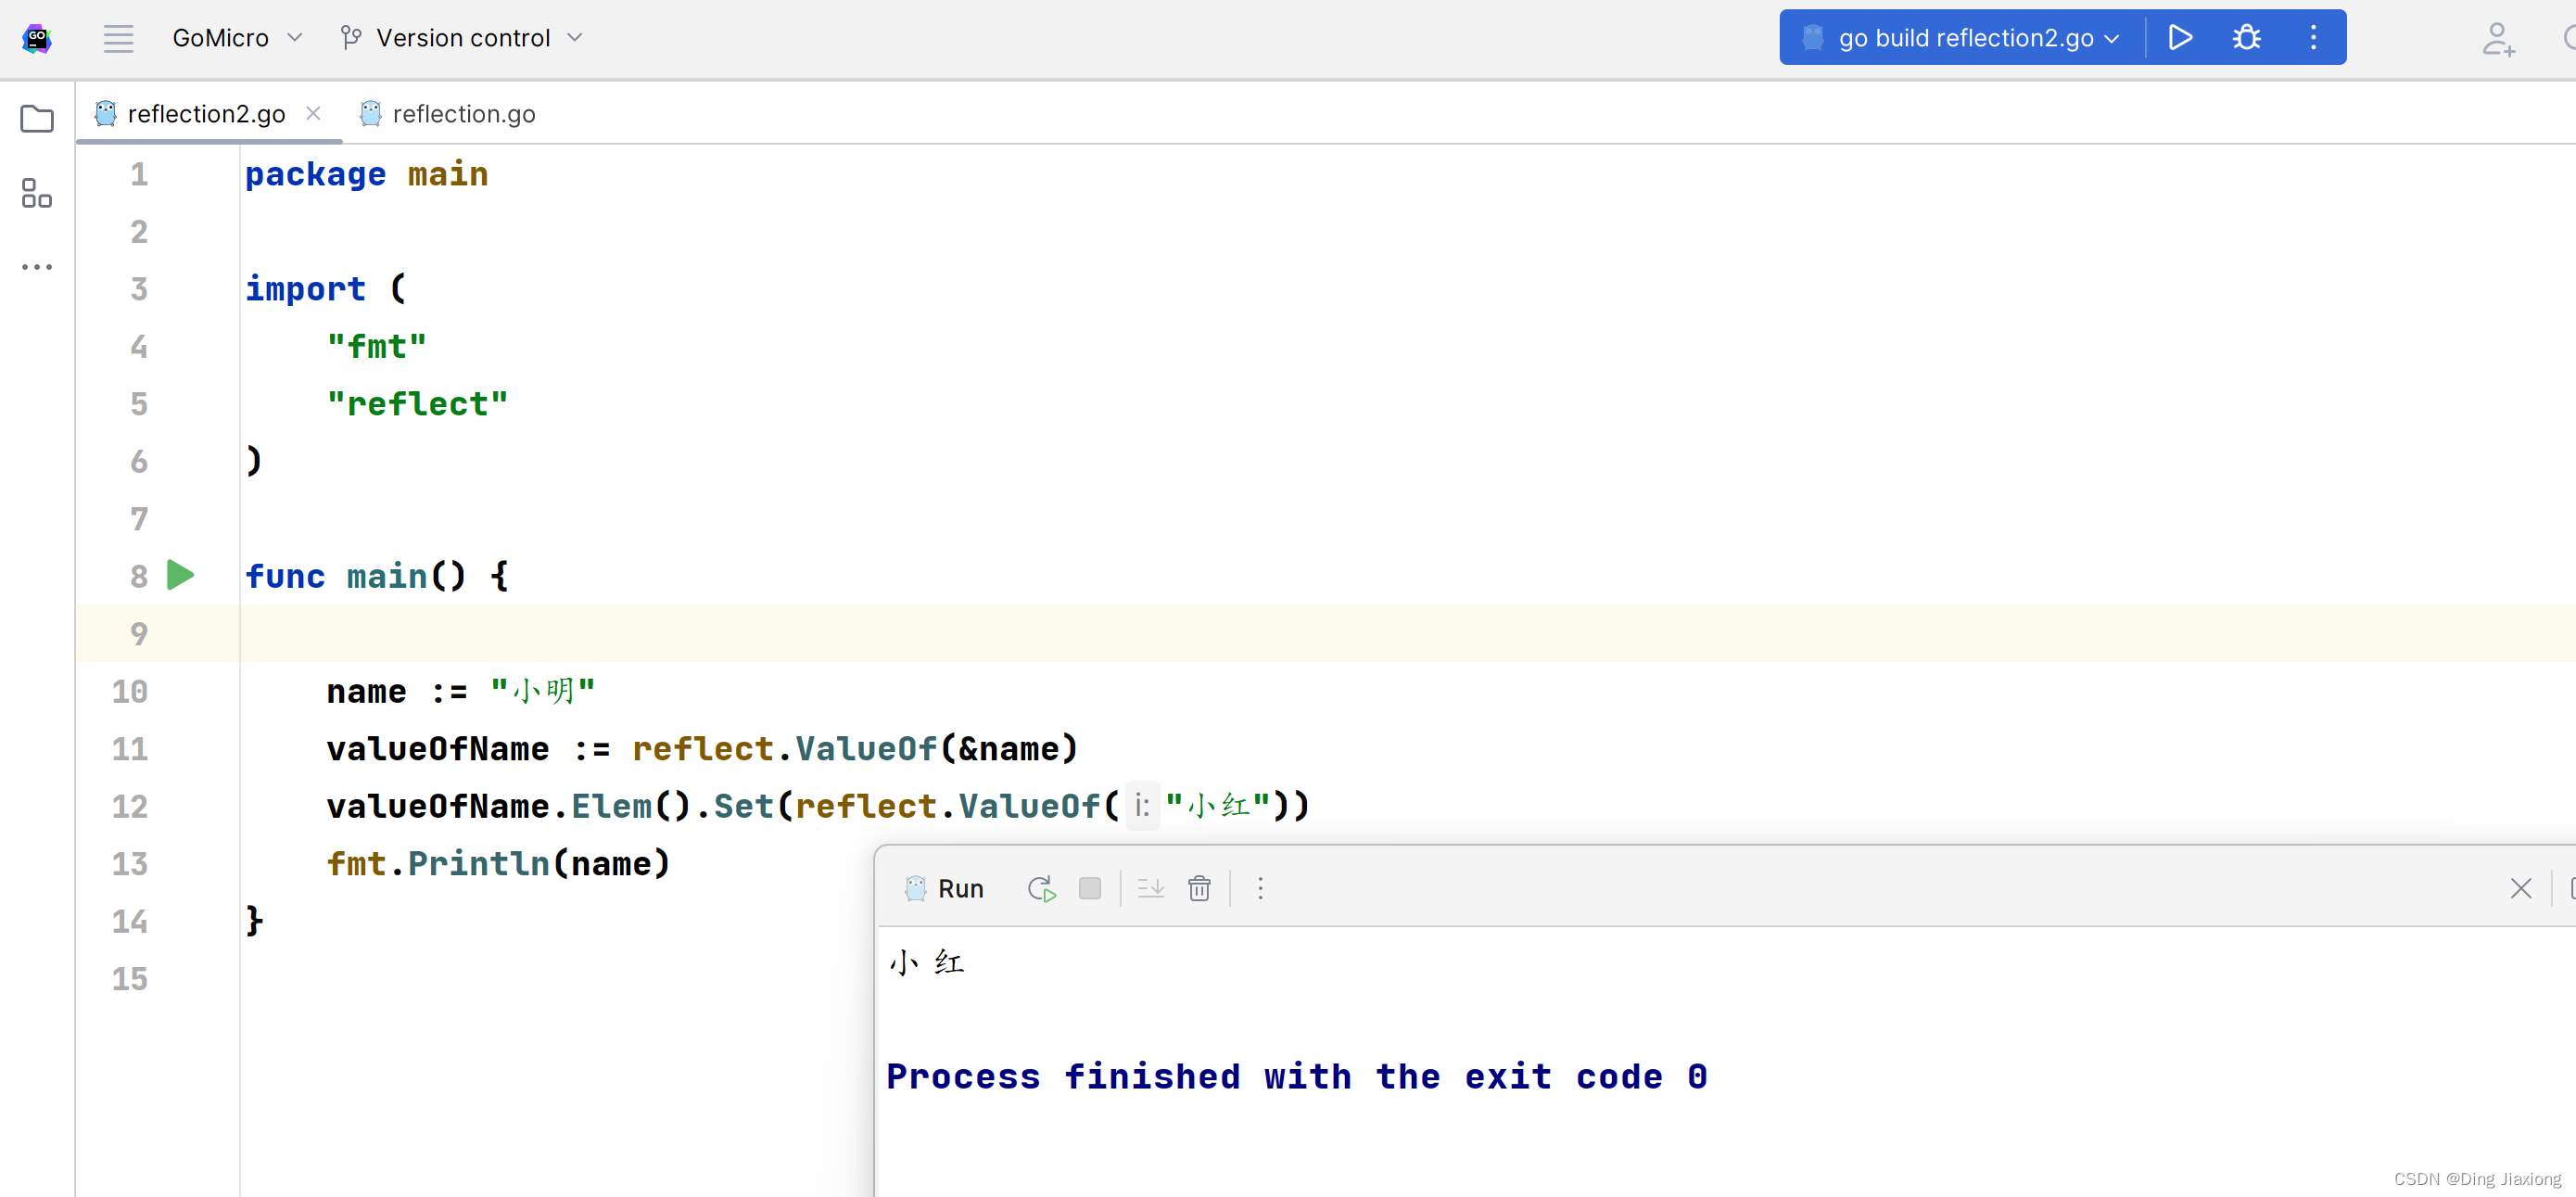The height and width of the screenshot is (1197, 2576).
Task: Open the Structure tool window icon
Action: click(37, 193)
